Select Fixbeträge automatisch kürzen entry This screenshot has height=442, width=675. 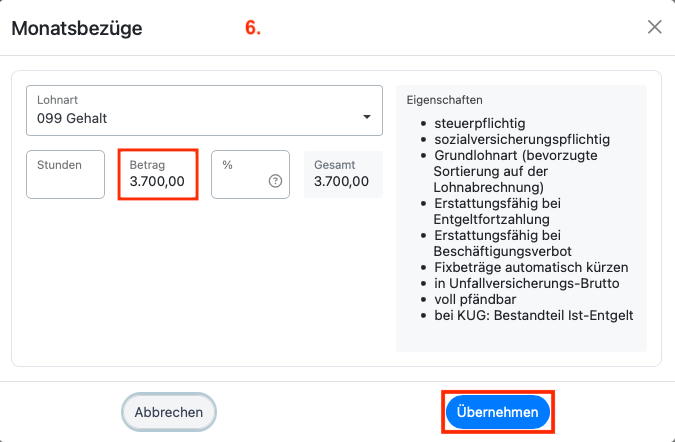531,267
